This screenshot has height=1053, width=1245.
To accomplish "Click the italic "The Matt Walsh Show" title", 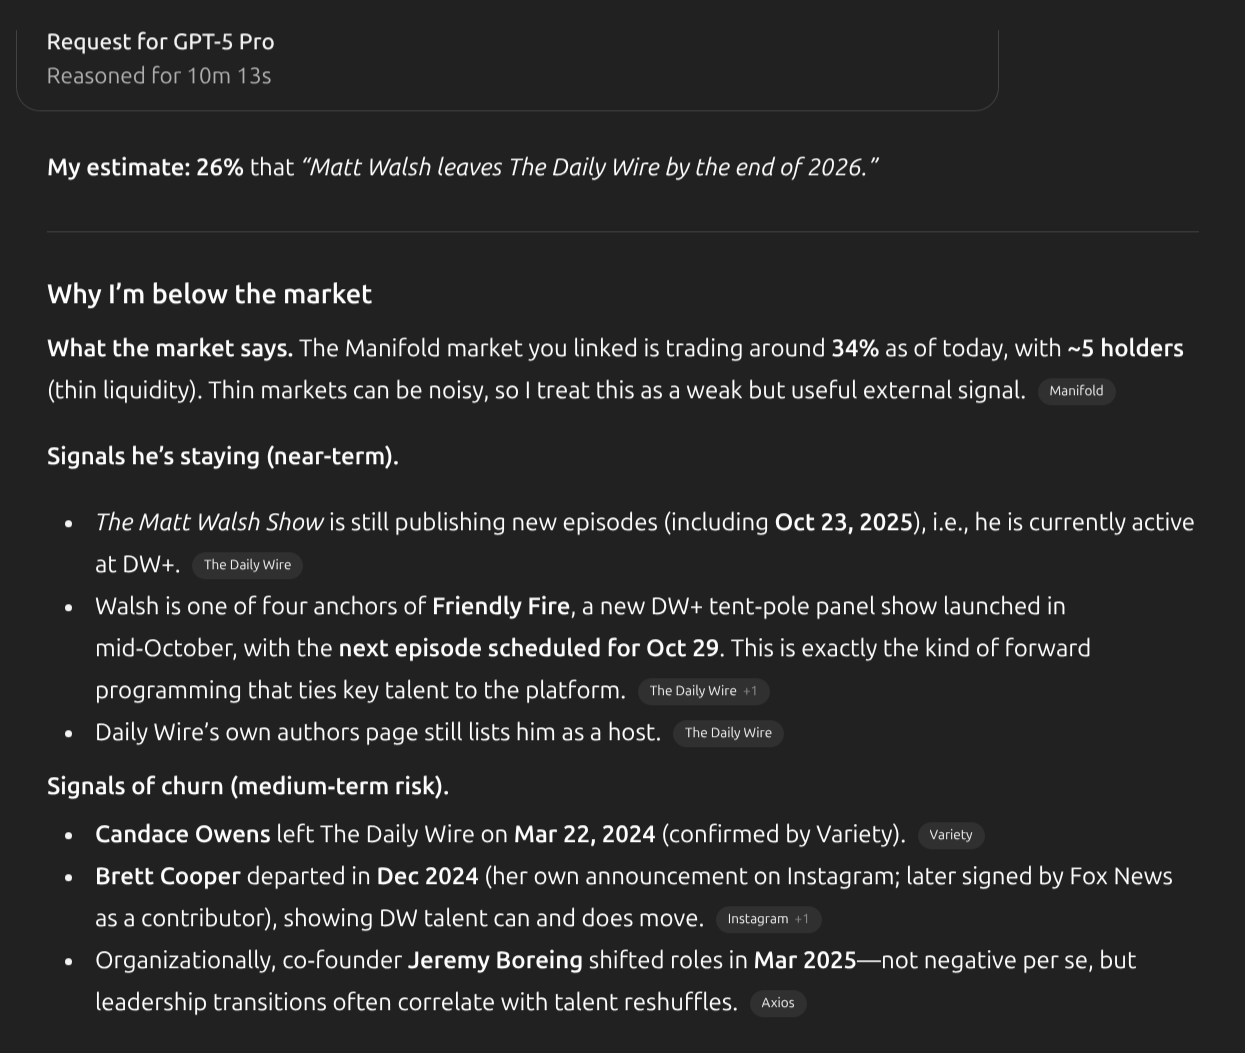I will pyautogui.click(x=209, y=522).
